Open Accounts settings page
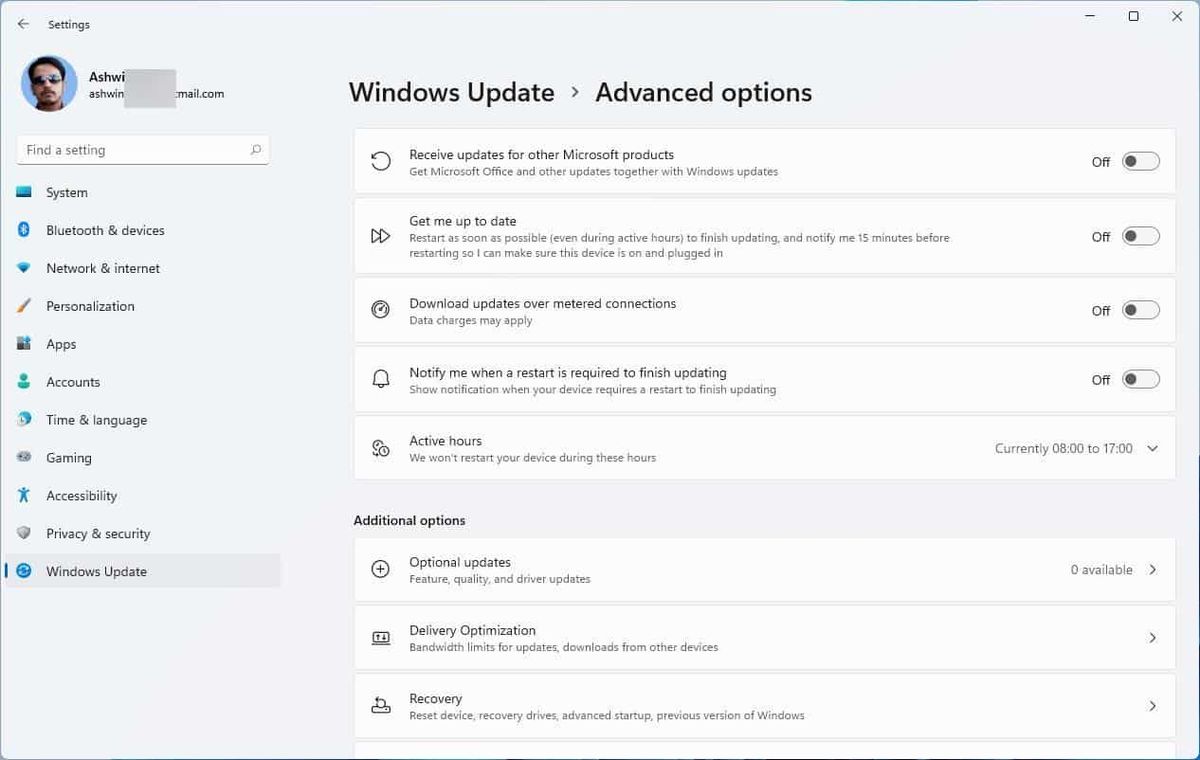The width and height of the screenshot is (1200, 760). tap(143, 382)
